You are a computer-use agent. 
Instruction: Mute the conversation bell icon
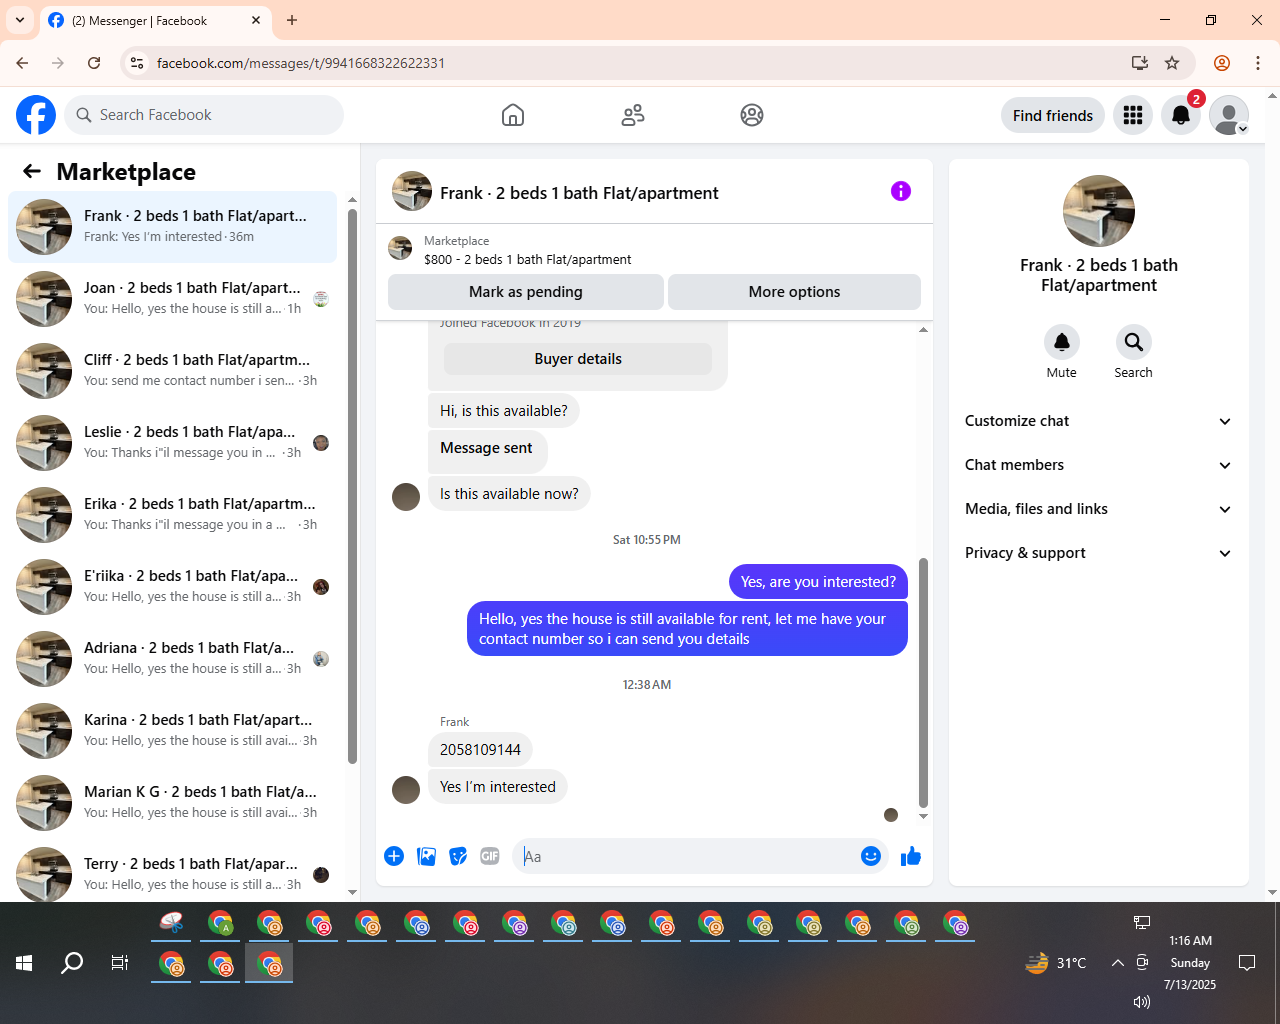pos(1062,342)
